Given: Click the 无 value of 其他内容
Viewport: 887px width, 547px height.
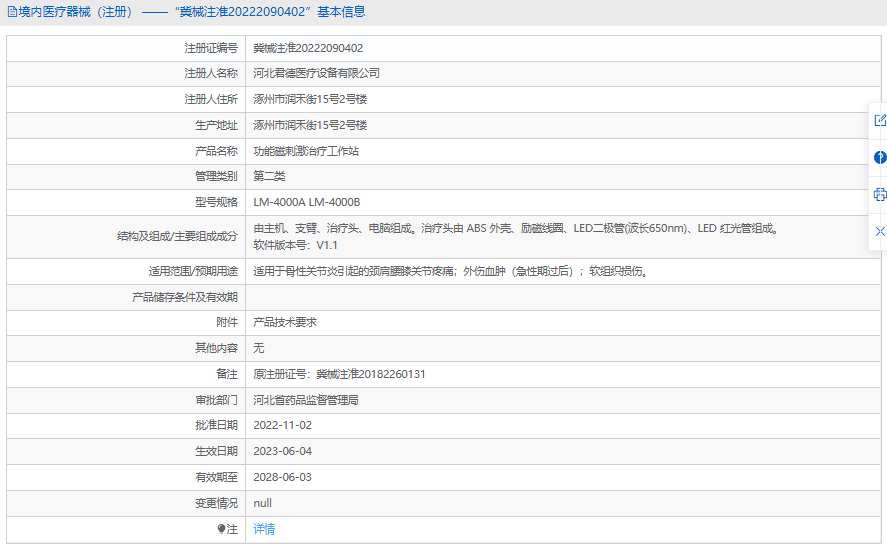Looking at the screenshot, I should point(259,348).
